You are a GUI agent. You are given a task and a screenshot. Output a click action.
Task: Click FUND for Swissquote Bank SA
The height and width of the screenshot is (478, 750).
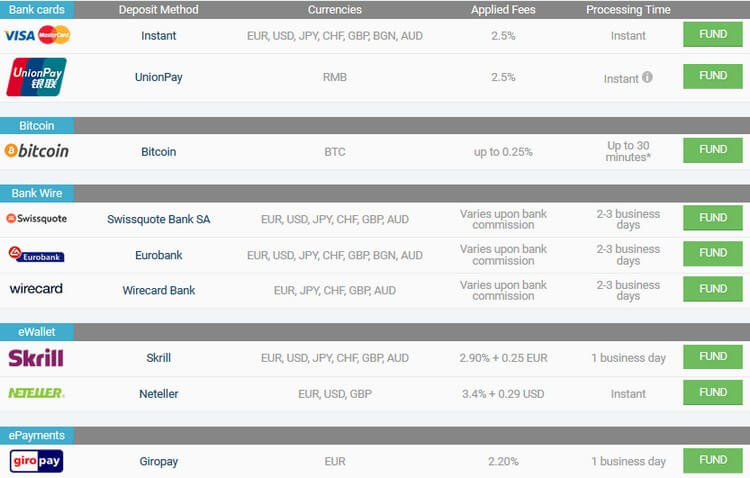coord(713,218)
